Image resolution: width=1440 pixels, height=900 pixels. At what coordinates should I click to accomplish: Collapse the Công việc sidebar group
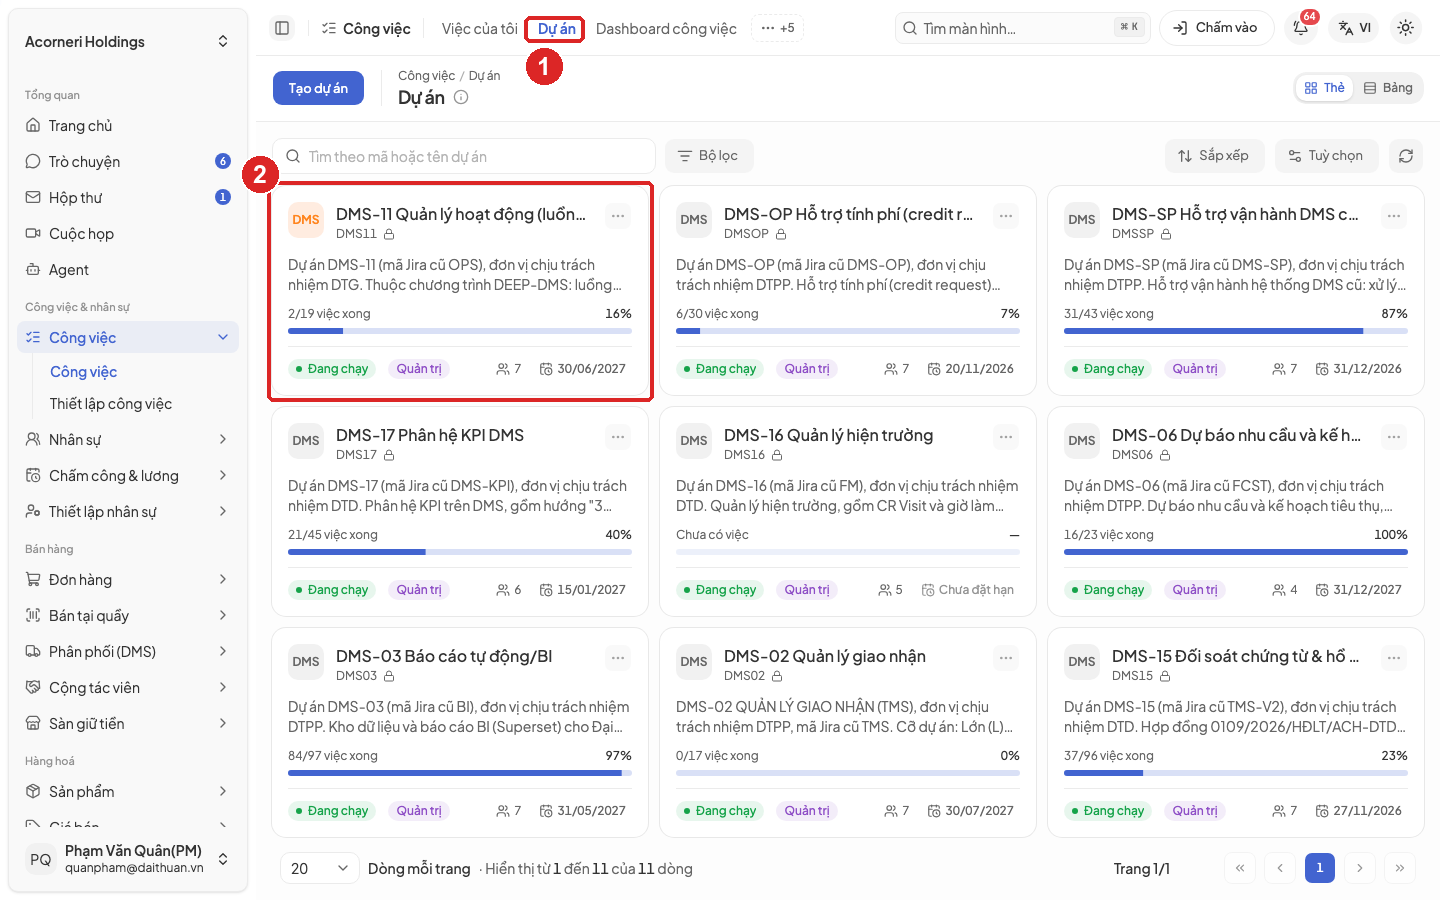pyautogui.click(x=128, y=338)
